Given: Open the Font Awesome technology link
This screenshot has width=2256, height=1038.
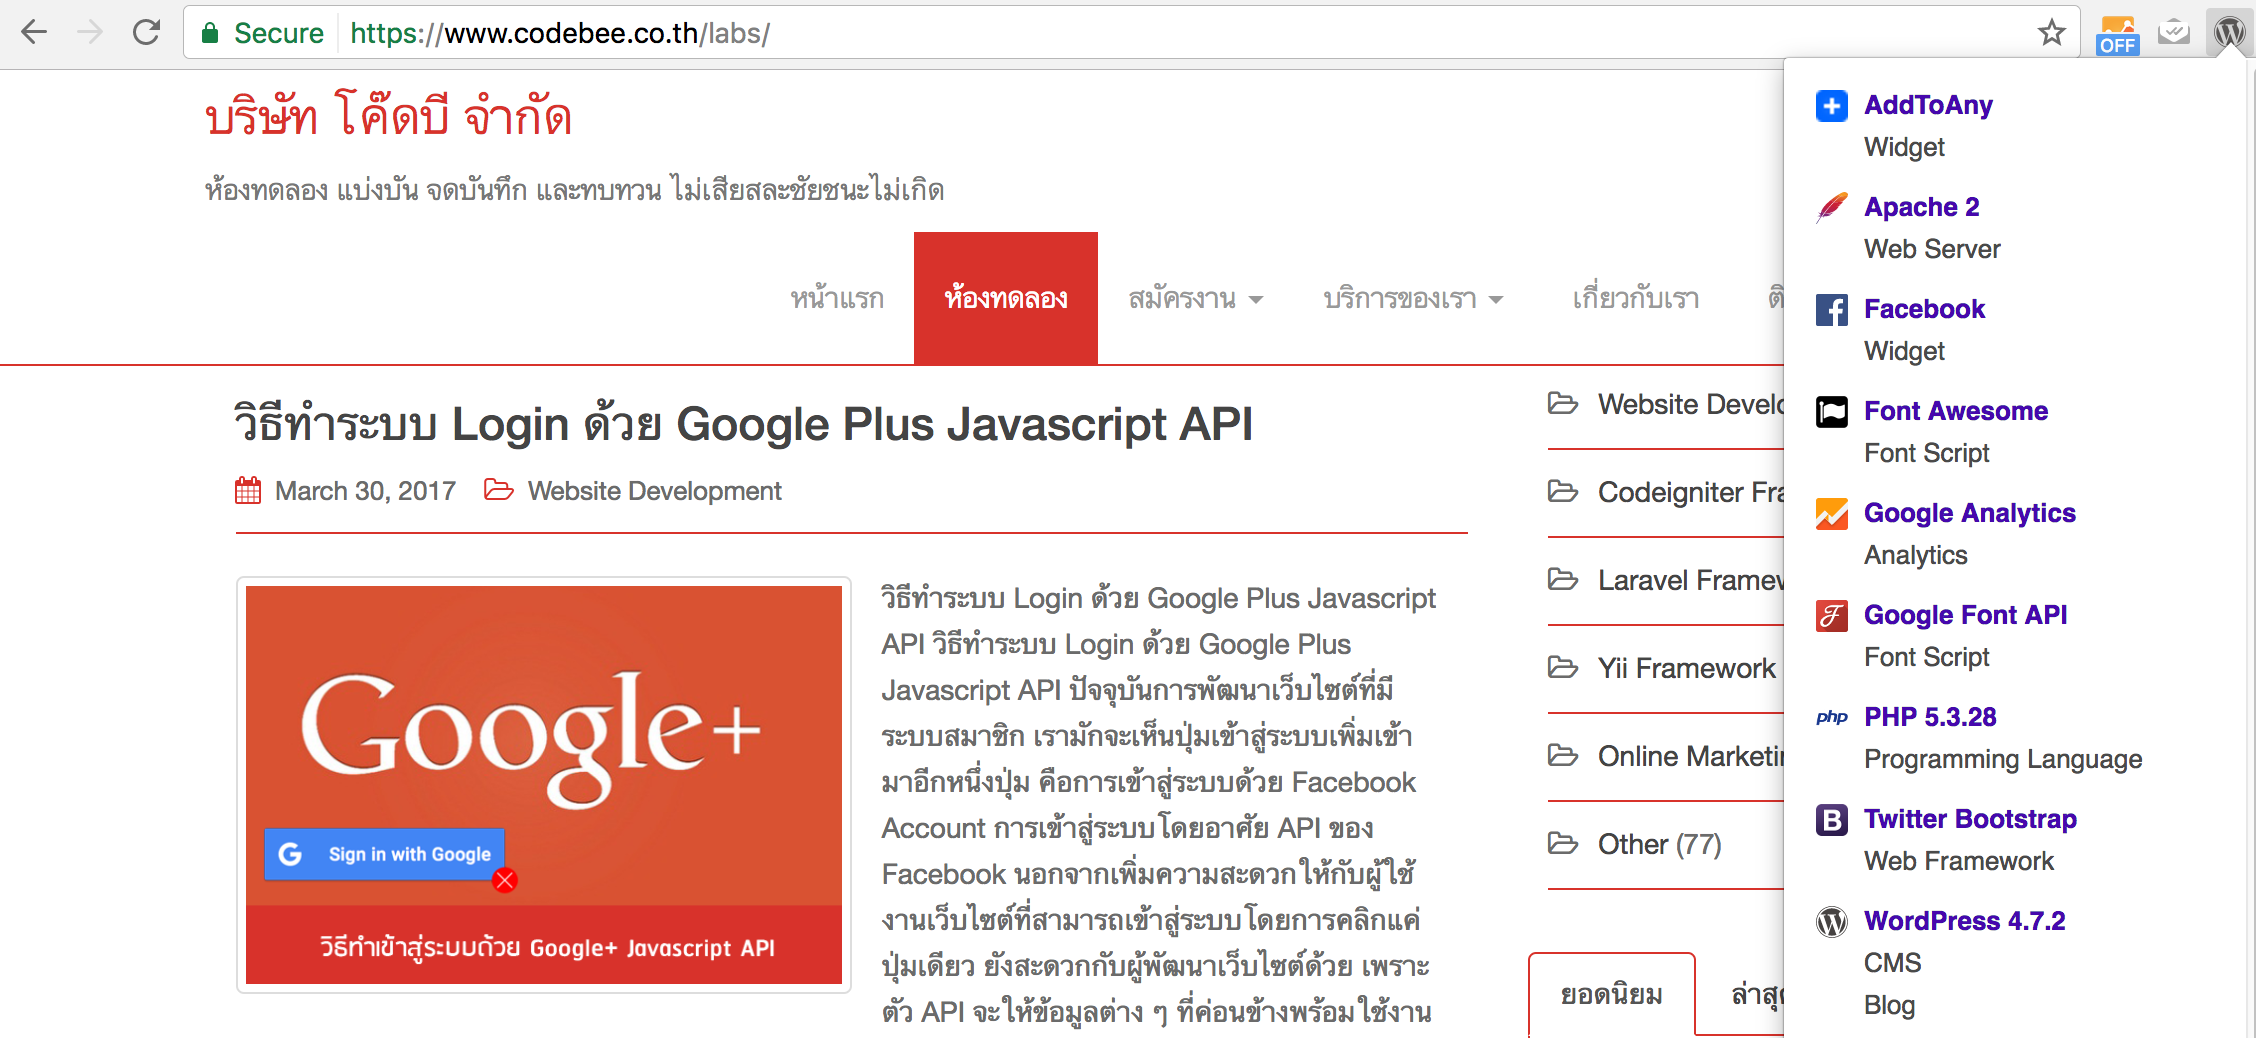Looking at the screenshot, I should point(1955,411).
